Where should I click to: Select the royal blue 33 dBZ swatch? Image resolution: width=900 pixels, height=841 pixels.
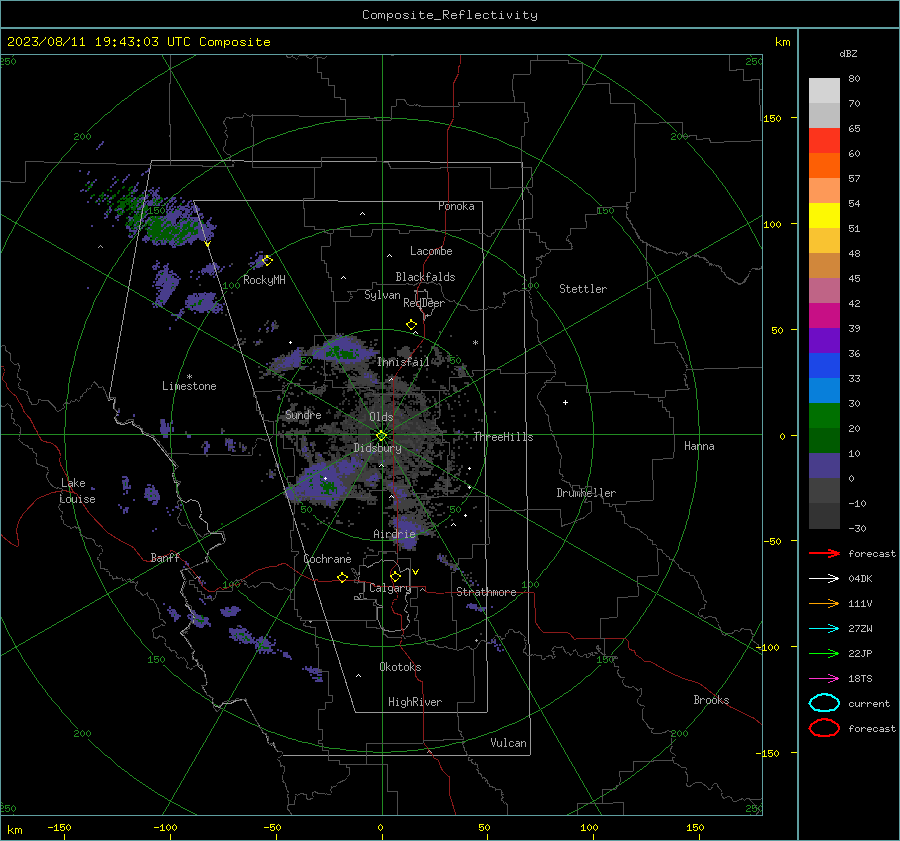tap(824, 366)
